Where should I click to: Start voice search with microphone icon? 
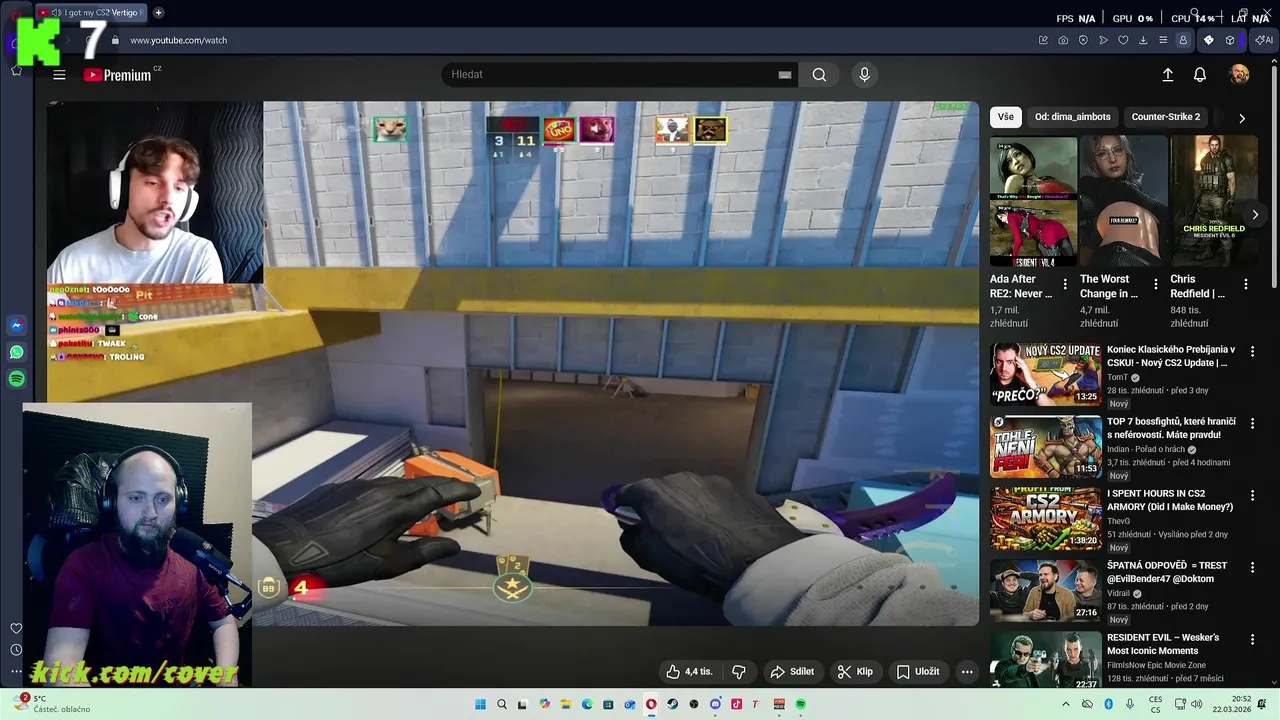pos(864,75)
